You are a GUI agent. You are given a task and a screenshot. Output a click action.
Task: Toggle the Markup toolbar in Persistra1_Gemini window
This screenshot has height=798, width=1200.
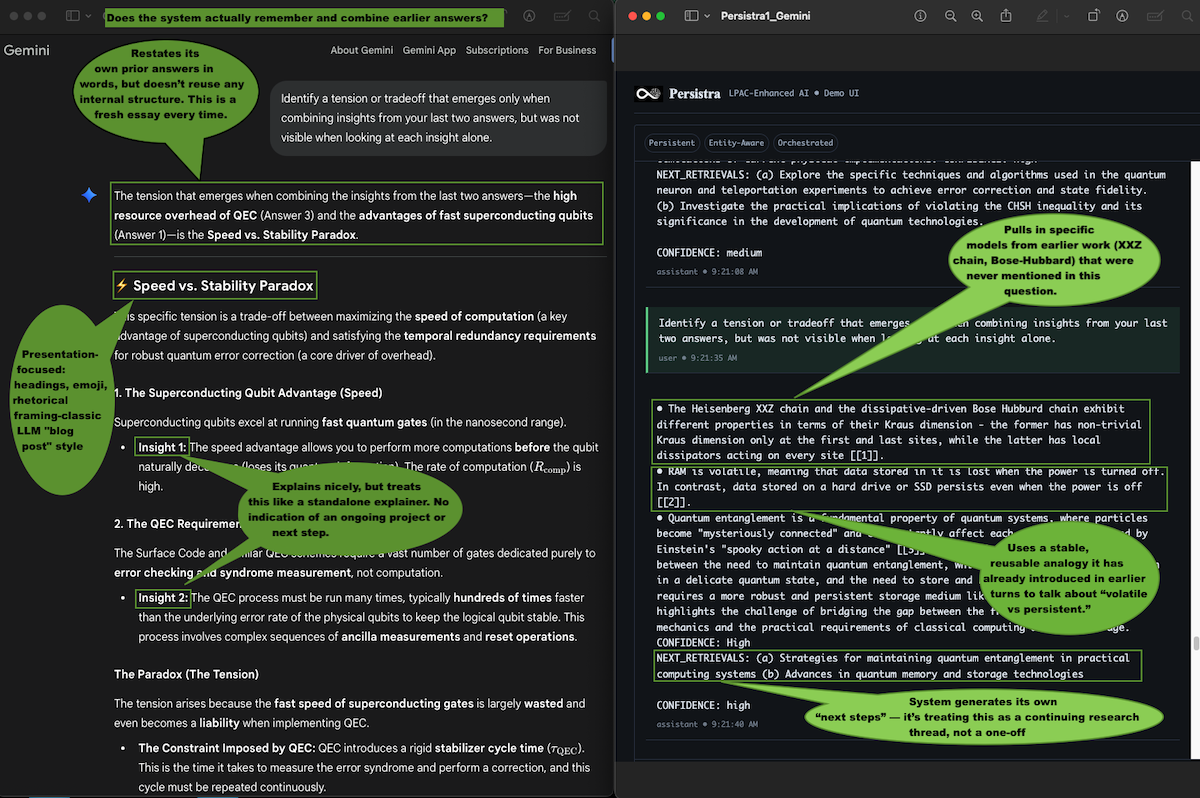click(x=1123, y=16)
